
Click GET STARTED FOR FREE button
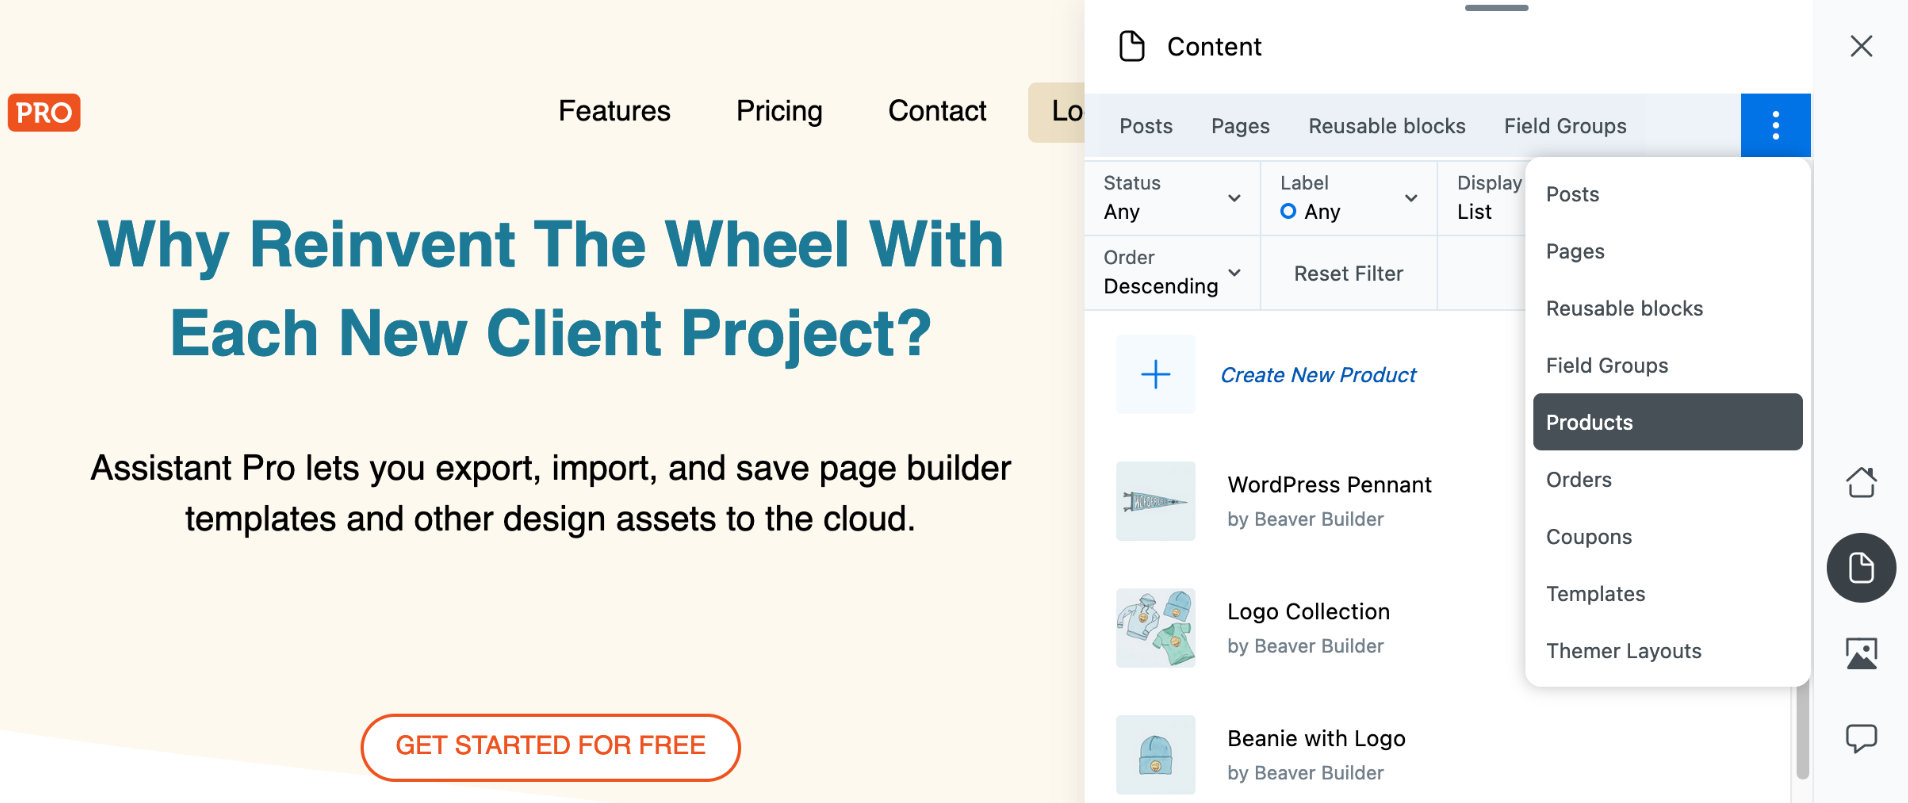pyautogui.click(x=550, y=746)
